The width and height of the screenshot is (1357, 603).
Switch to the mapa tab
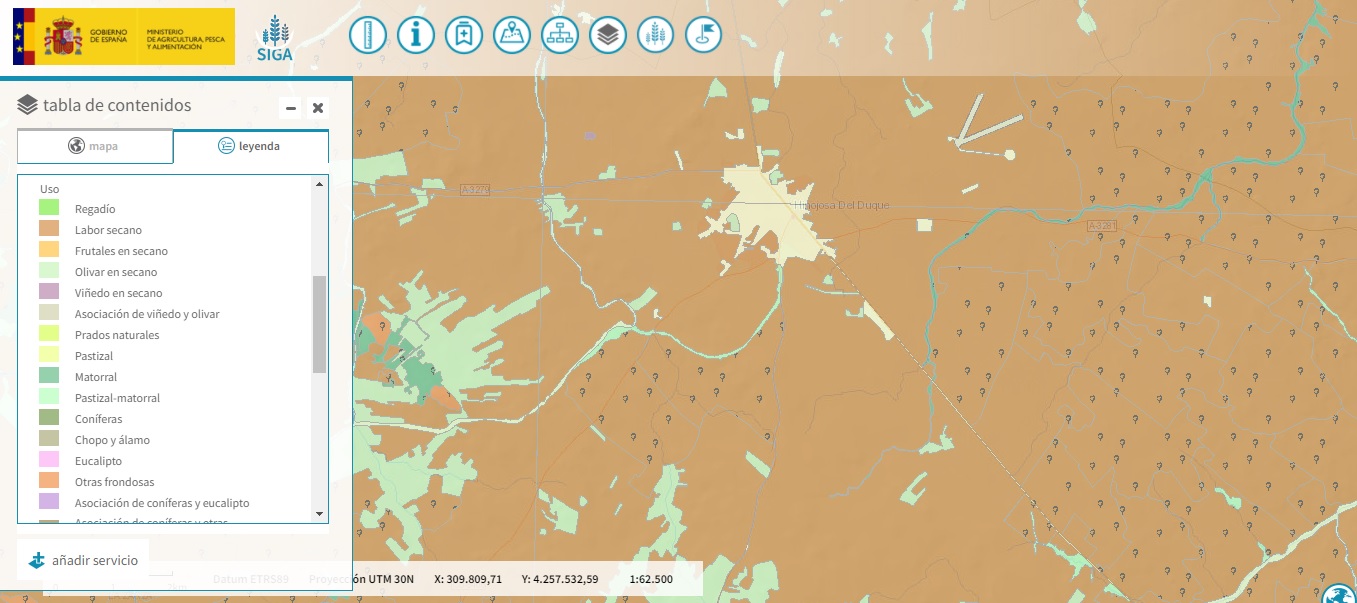(x=95, y=146)
